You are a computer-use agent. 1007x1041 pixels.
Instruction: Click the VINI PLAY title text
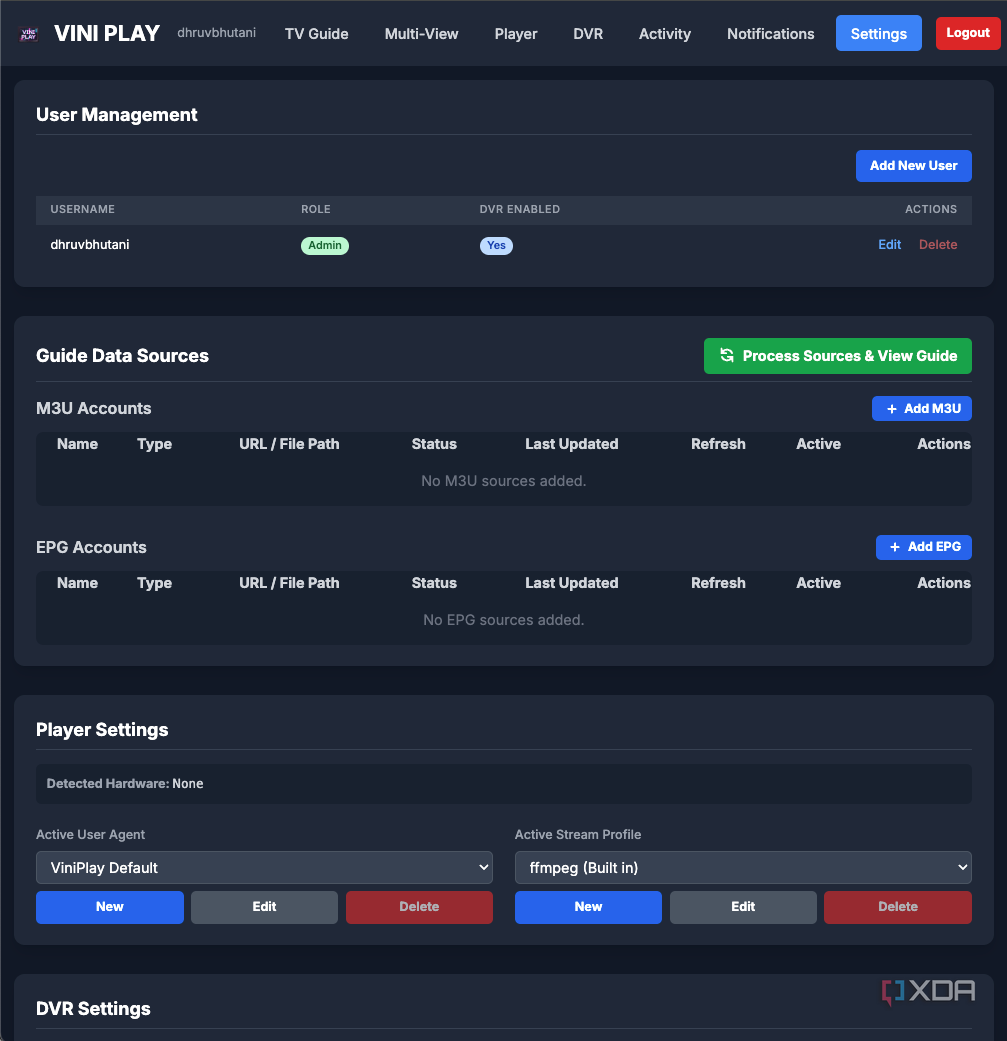click(x=107, y=33)
